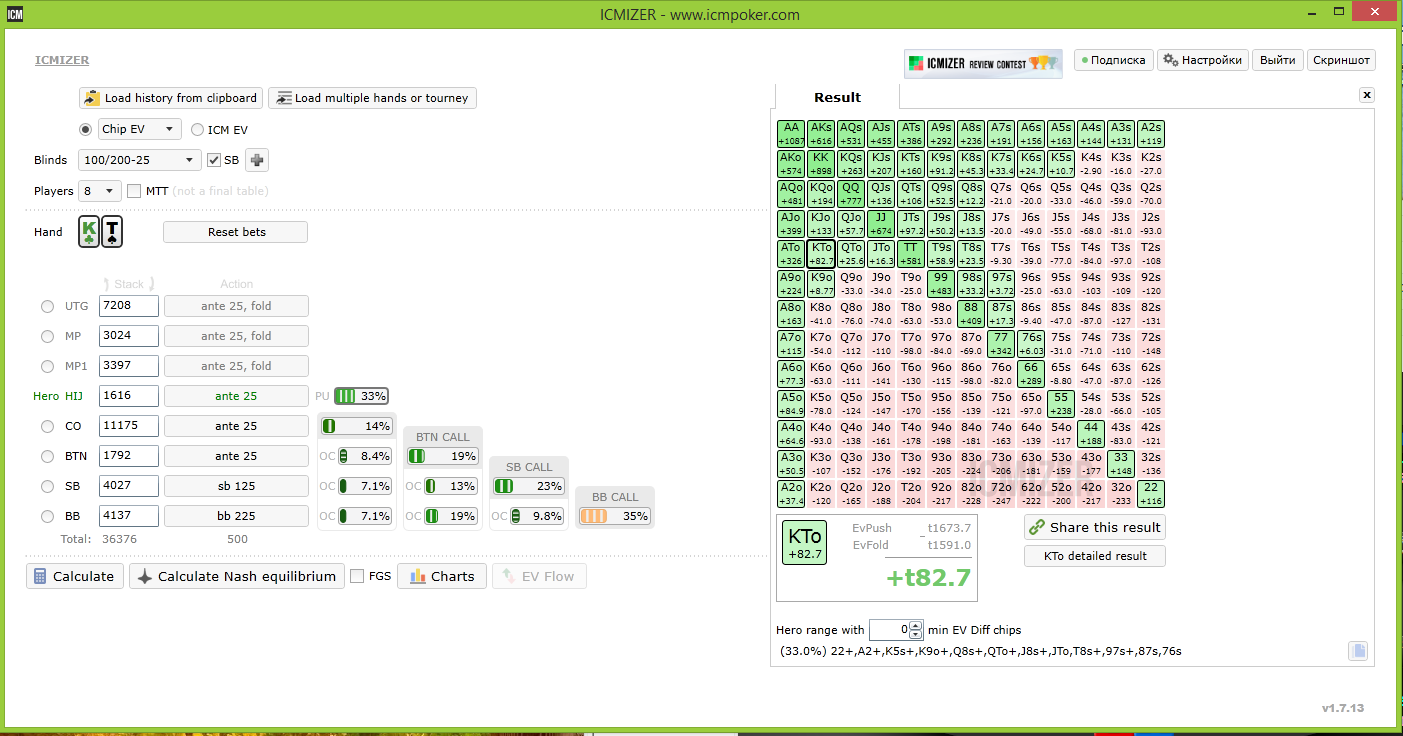
Task: Select the 99 cell in the hand matrix
Action: pyautogui.click(x=942, y=284)
